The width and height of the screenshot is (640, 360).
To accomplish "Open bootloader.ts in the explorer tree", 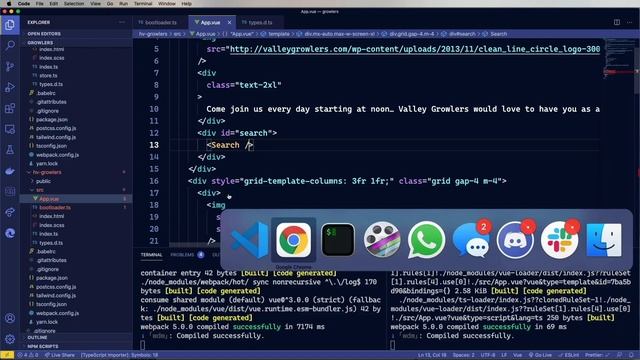I will click(x=55, y=208).
